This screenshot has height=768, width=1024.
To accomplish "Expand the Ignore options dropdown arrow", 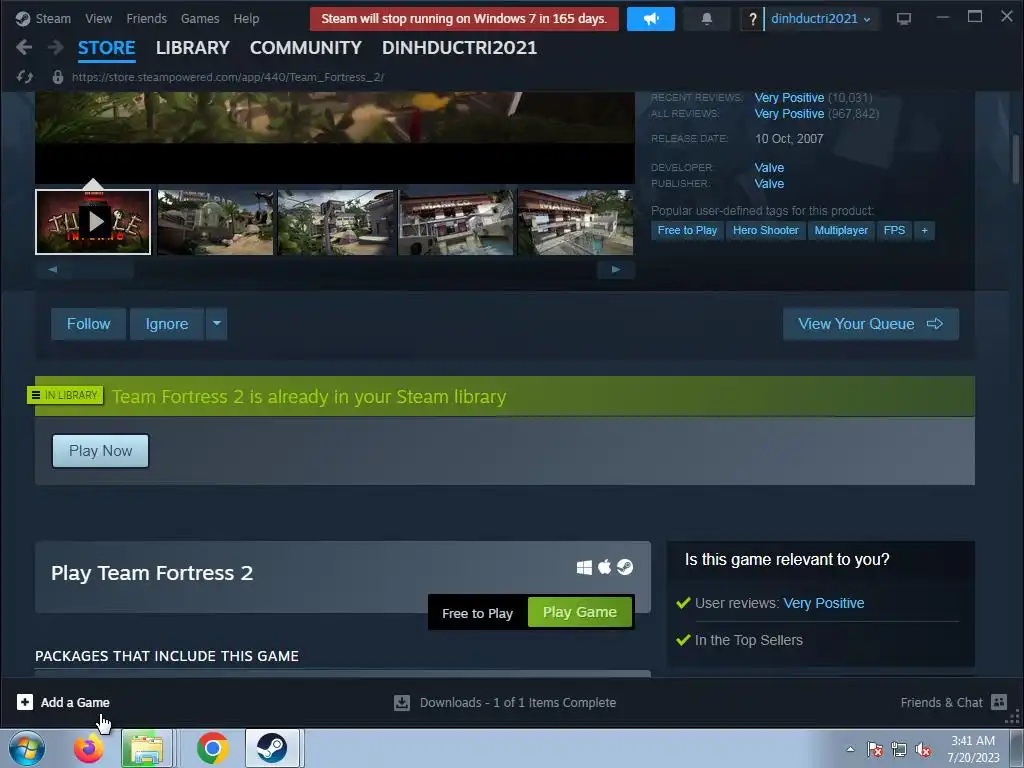I will pos(217,324).
